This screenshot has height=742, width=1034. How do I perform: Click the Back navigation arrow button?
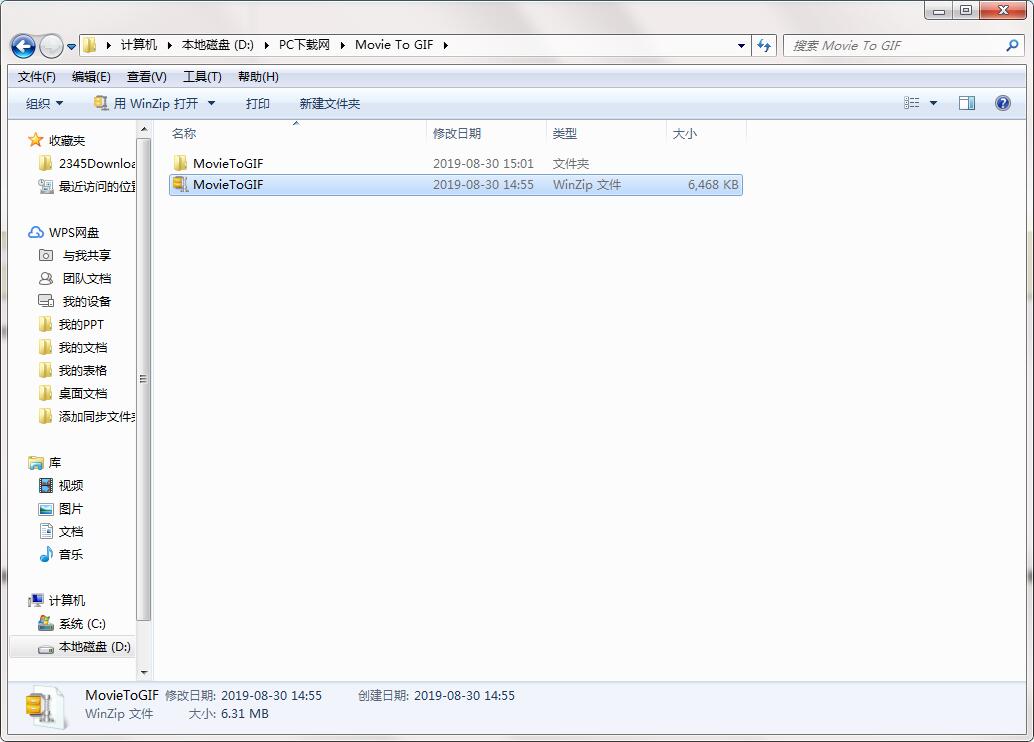(23, 46)
